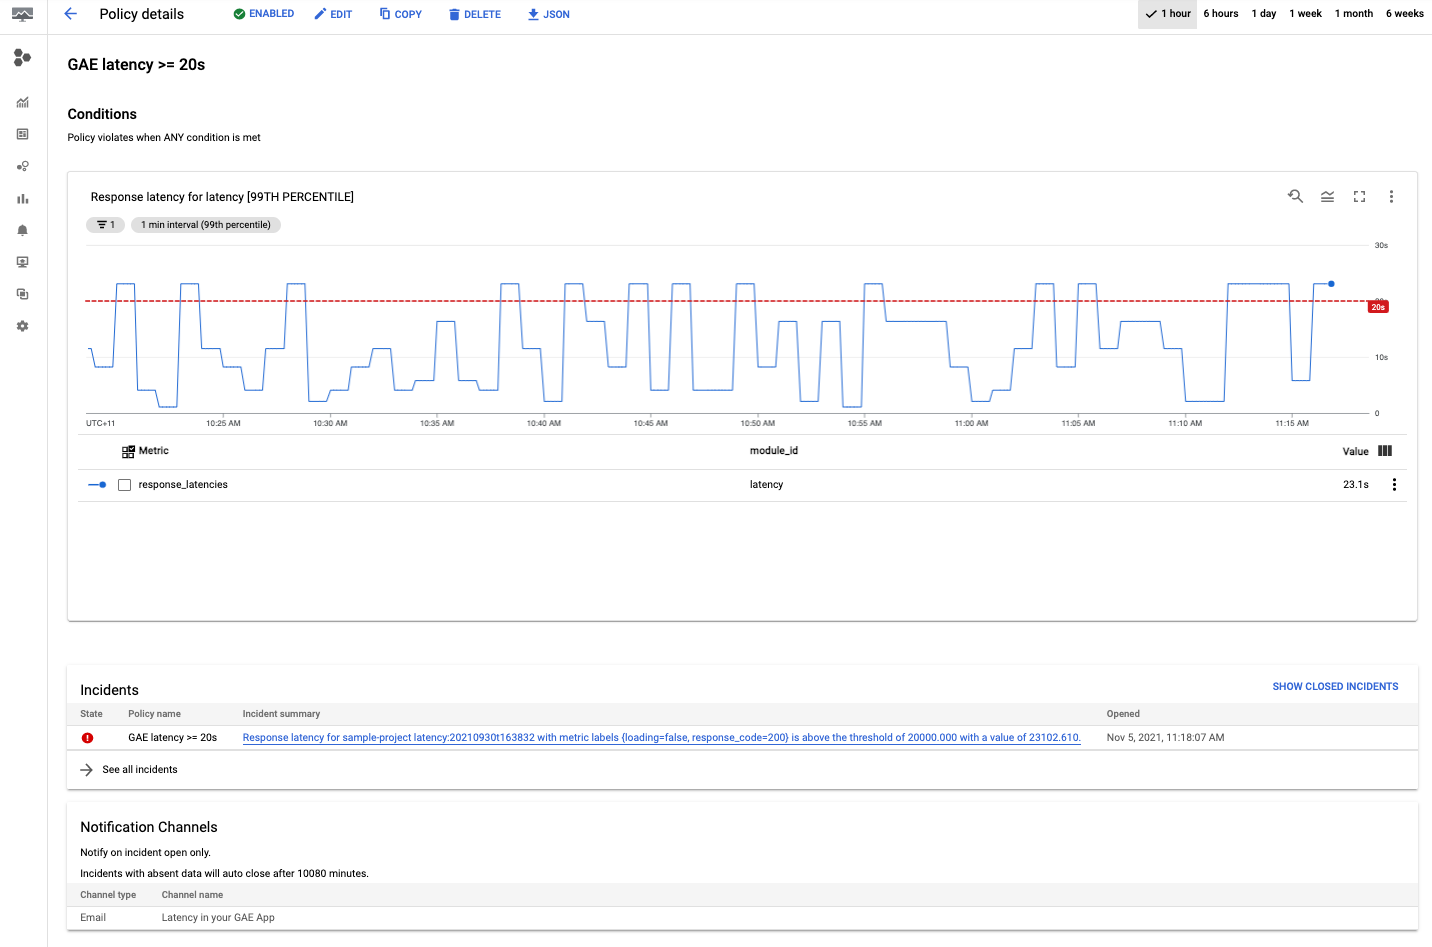
Task: Expand the latency chart to fullscreen
Action: click(1359, 196)
